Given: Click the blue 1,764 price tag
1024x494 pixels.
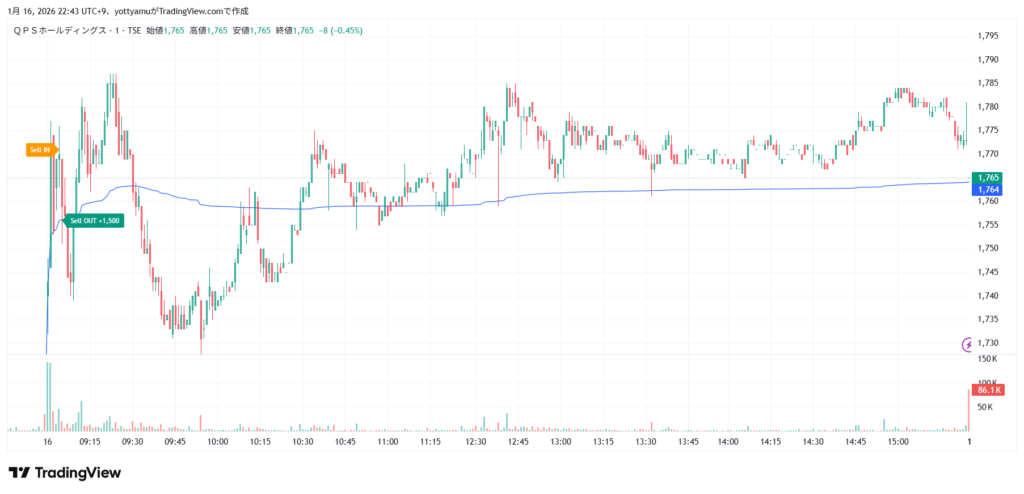Looking at the screenshot, I should click(x=988, y=189).
